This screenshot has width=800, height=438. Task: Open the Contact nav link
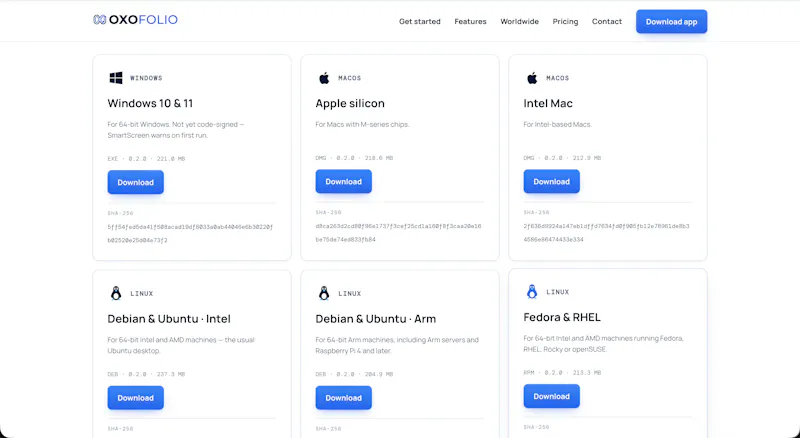(607, 21)
